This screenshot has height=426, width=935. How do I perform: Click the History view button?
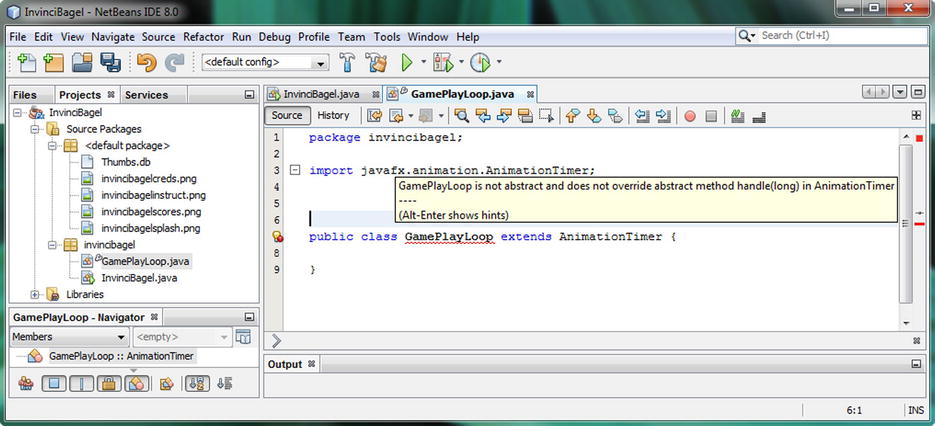(x=333, y=116)
